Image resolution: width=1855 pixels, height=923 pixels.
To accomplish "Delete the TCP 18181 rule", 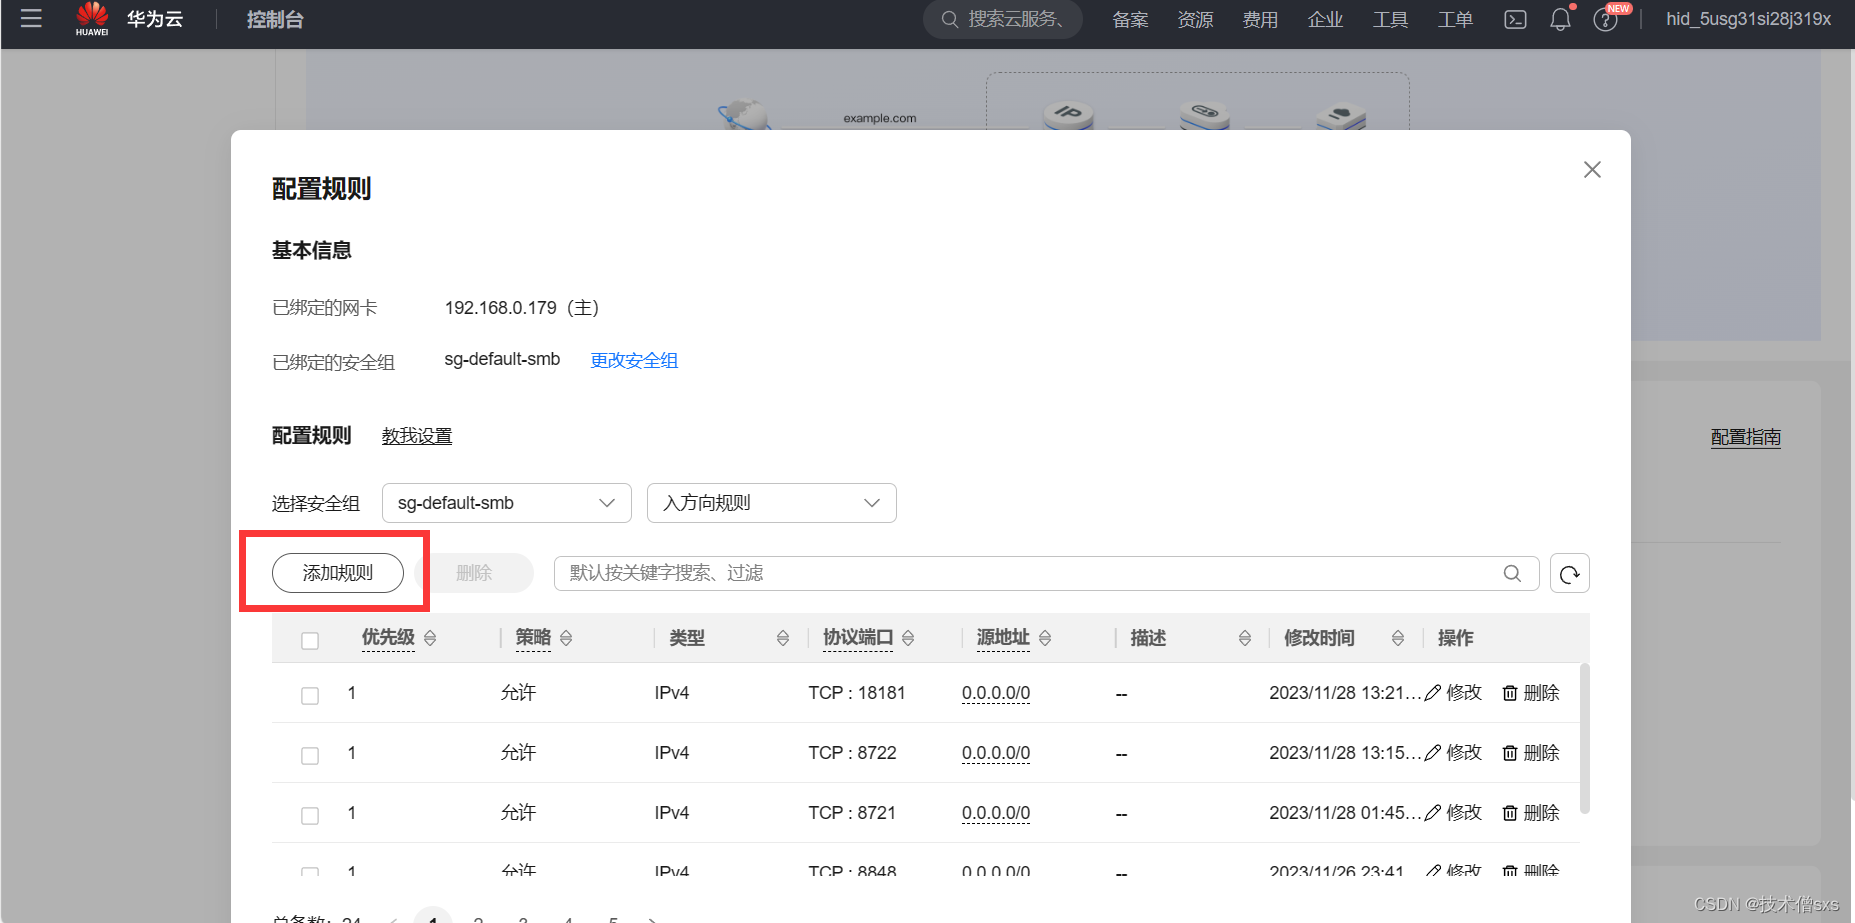I will point(1531,693).
